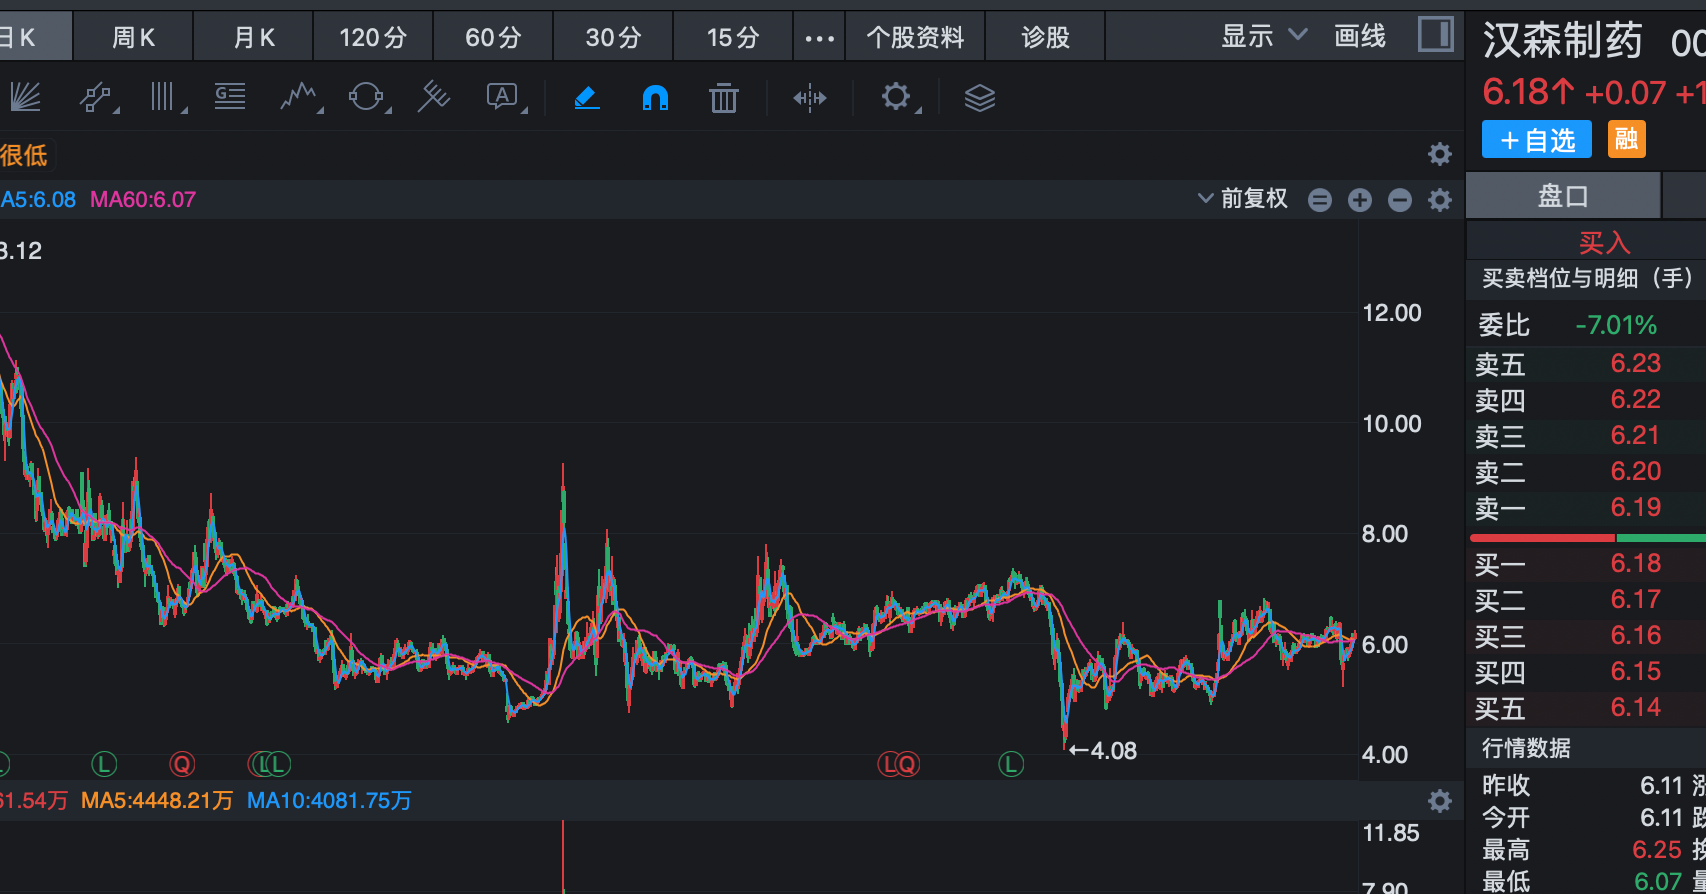Expand the 显示 dropdown

point(1264,36)
